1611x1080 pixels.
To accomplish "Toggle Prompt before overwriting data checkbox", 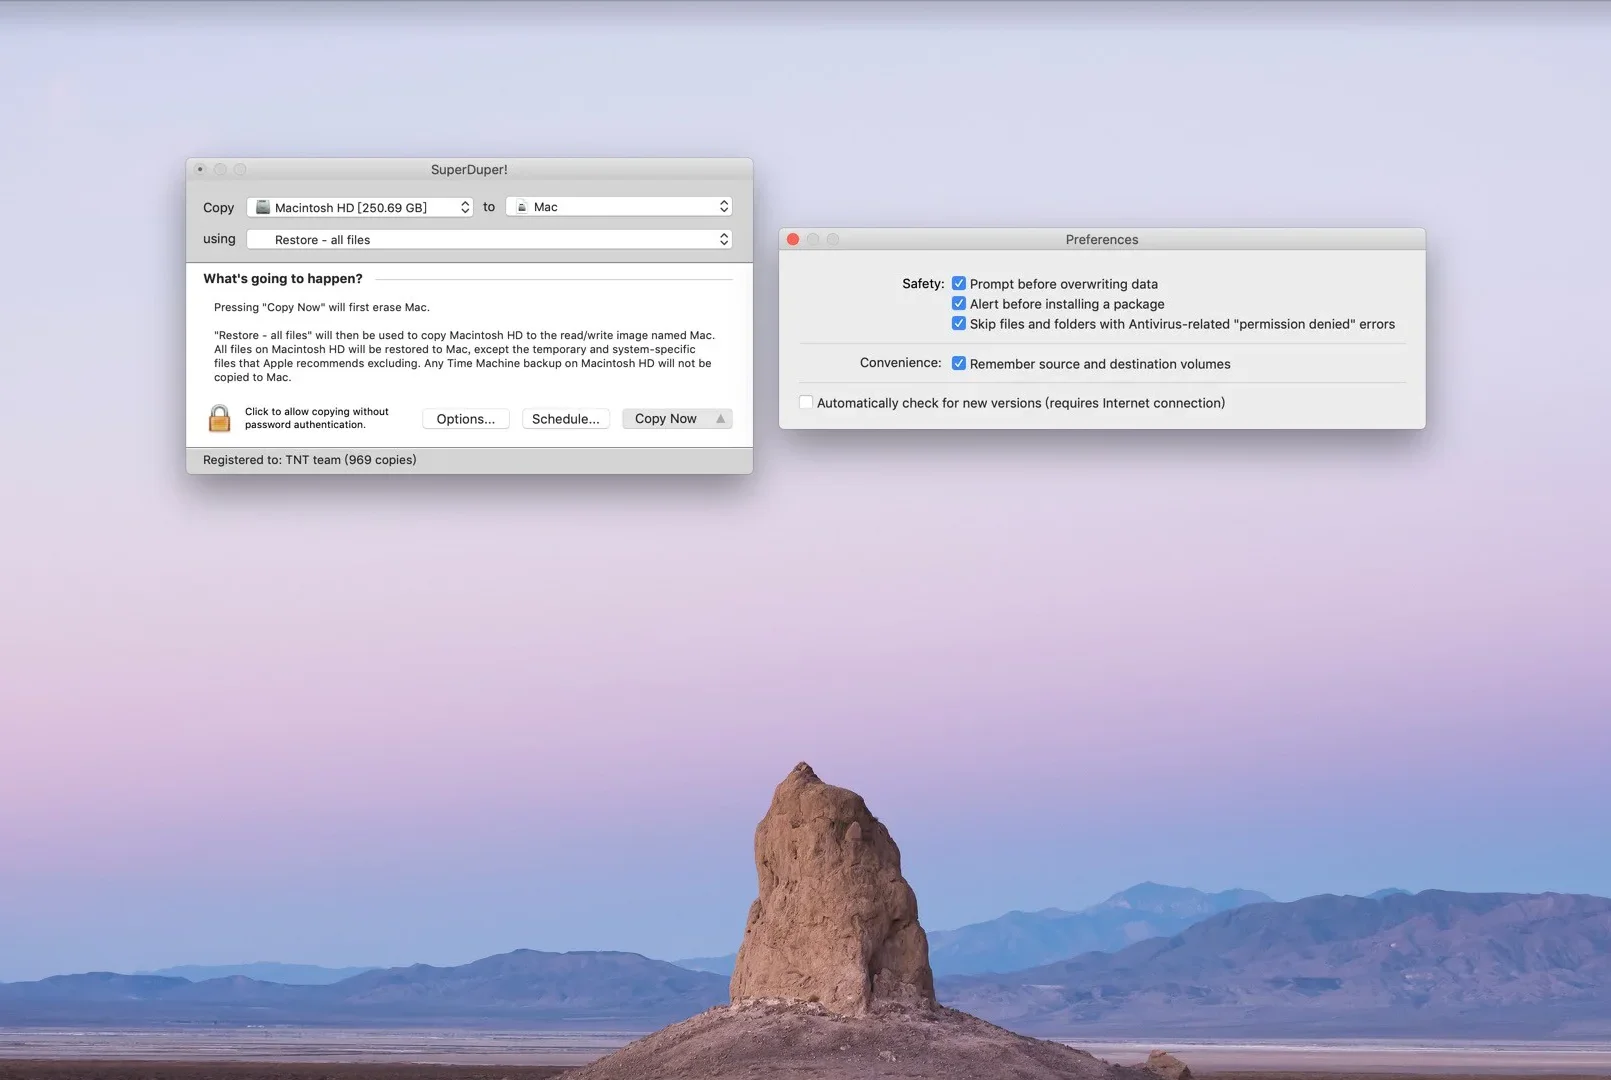I will [x=959, y=284].
